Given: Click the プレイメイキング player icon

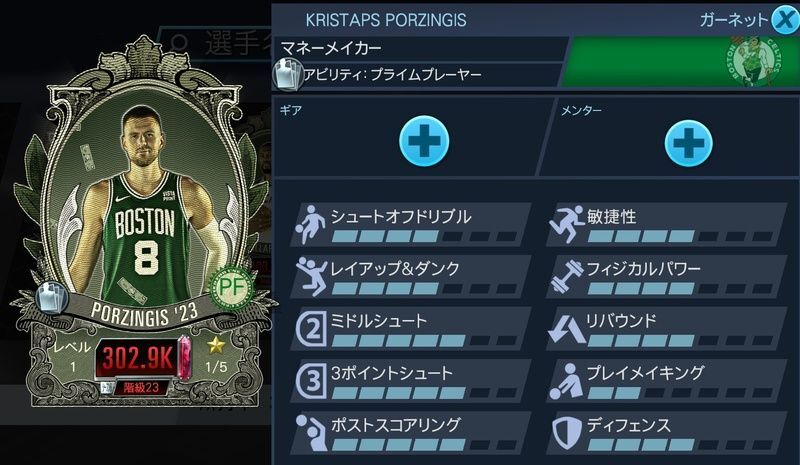Looking at the screenshot, I should (566, 381).
